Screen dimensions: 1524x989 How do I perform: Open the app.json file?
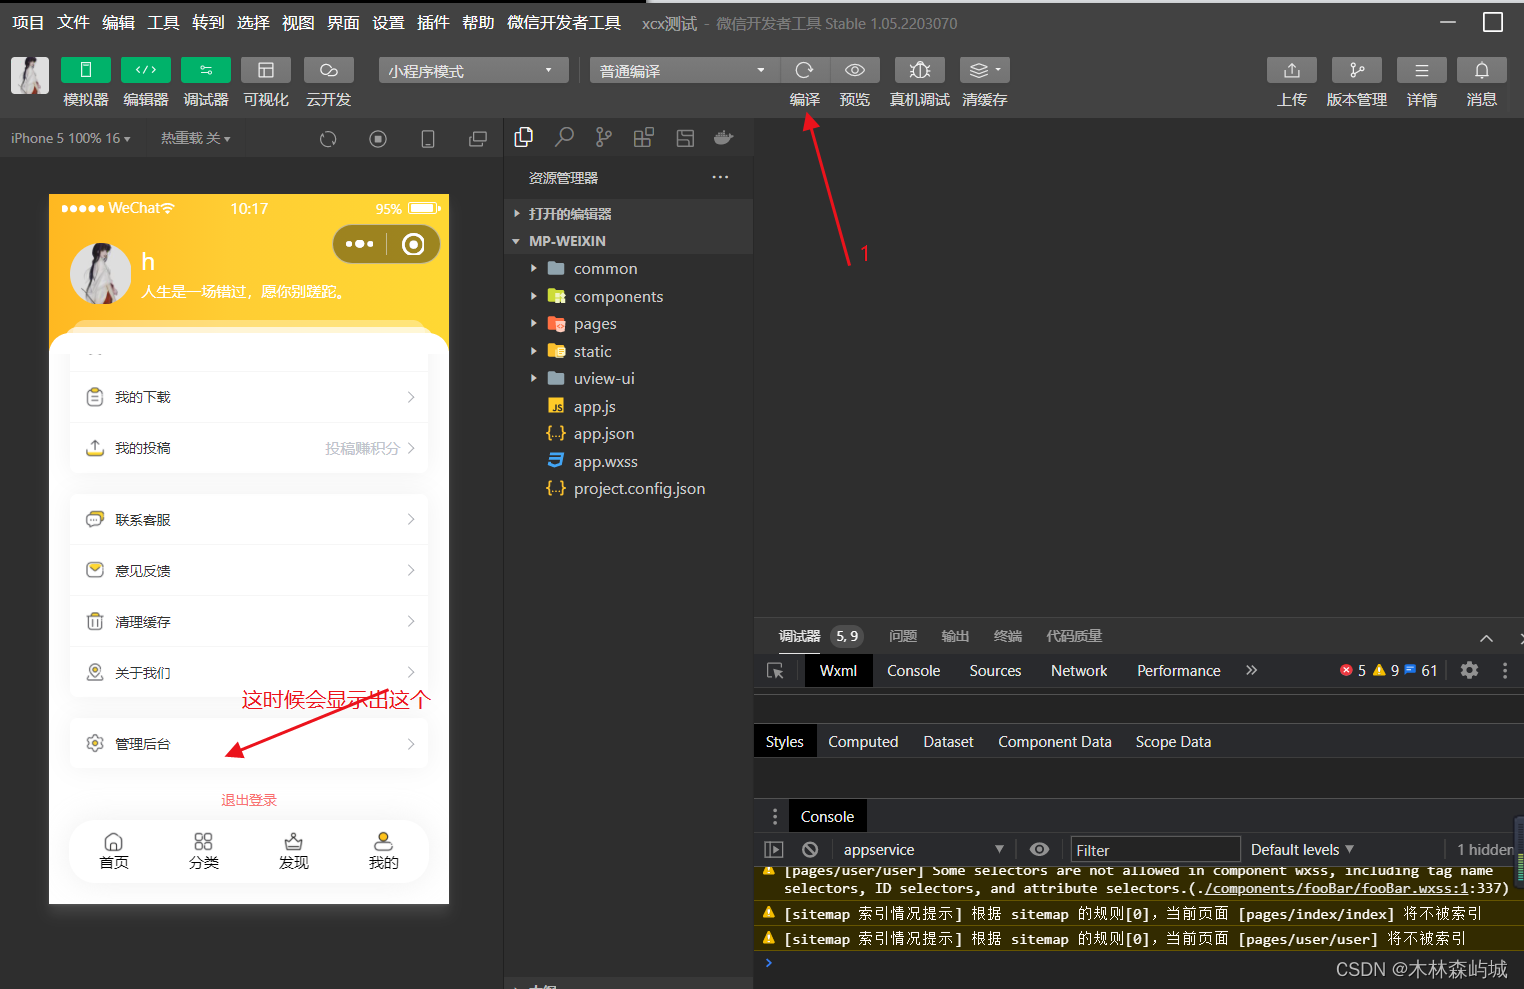tap(628, 433)
